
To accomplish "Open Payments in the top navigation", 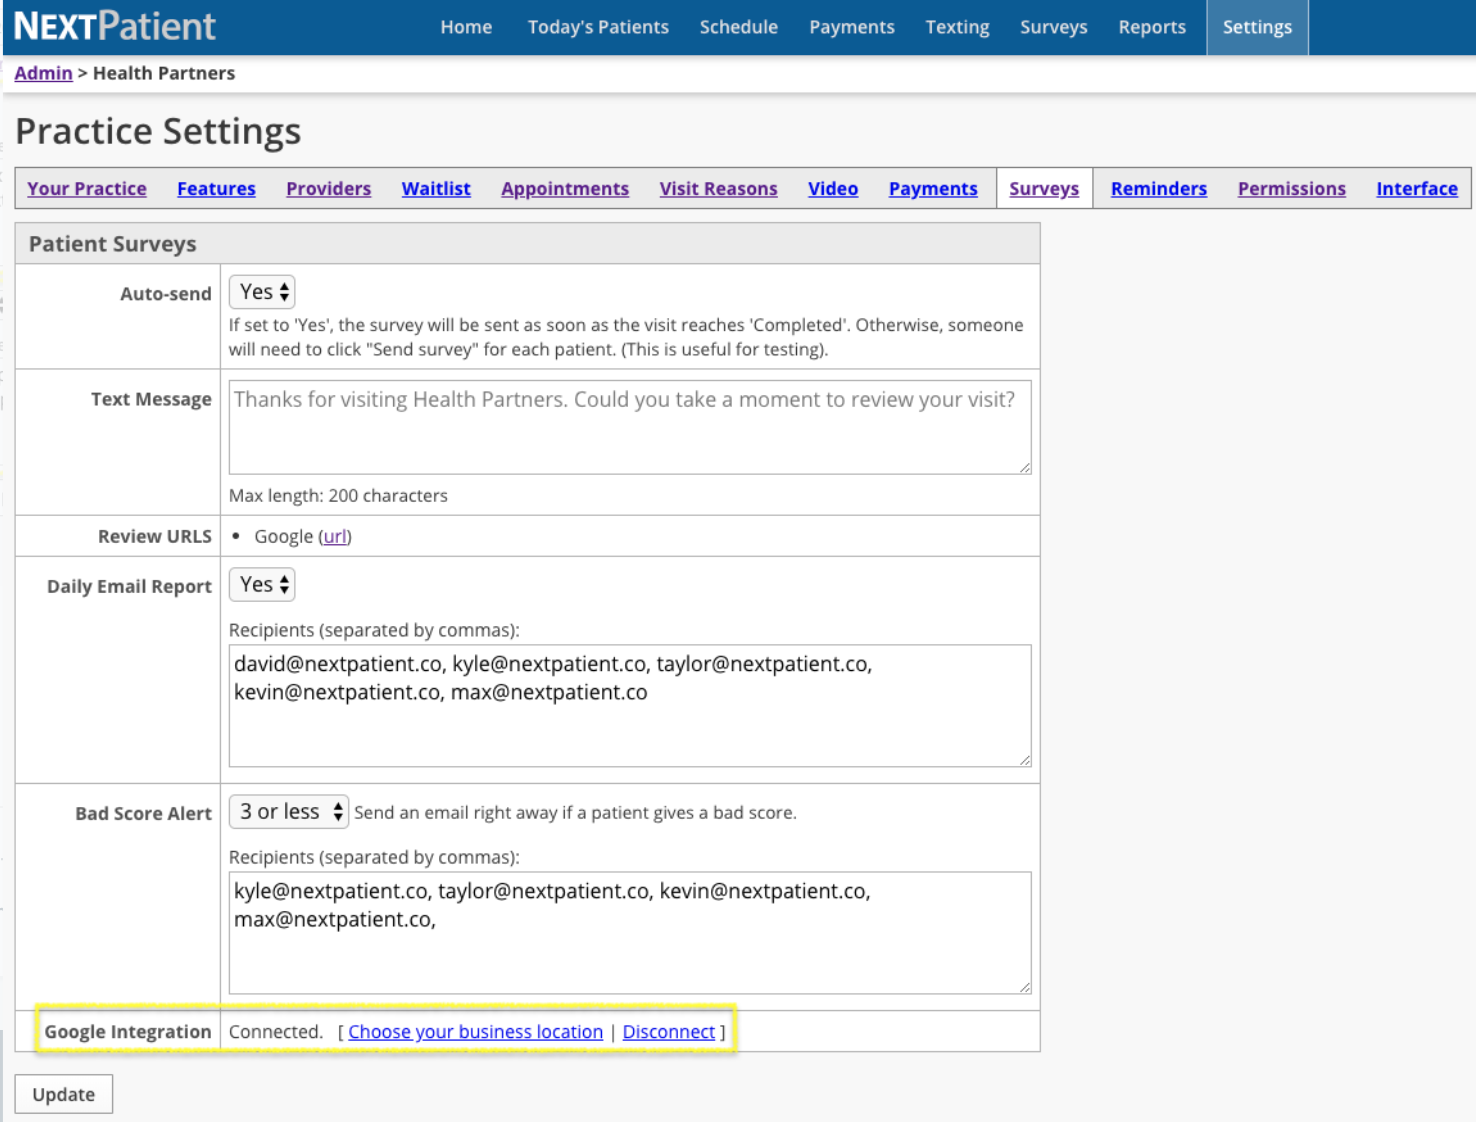I will (x=851, y=27).
